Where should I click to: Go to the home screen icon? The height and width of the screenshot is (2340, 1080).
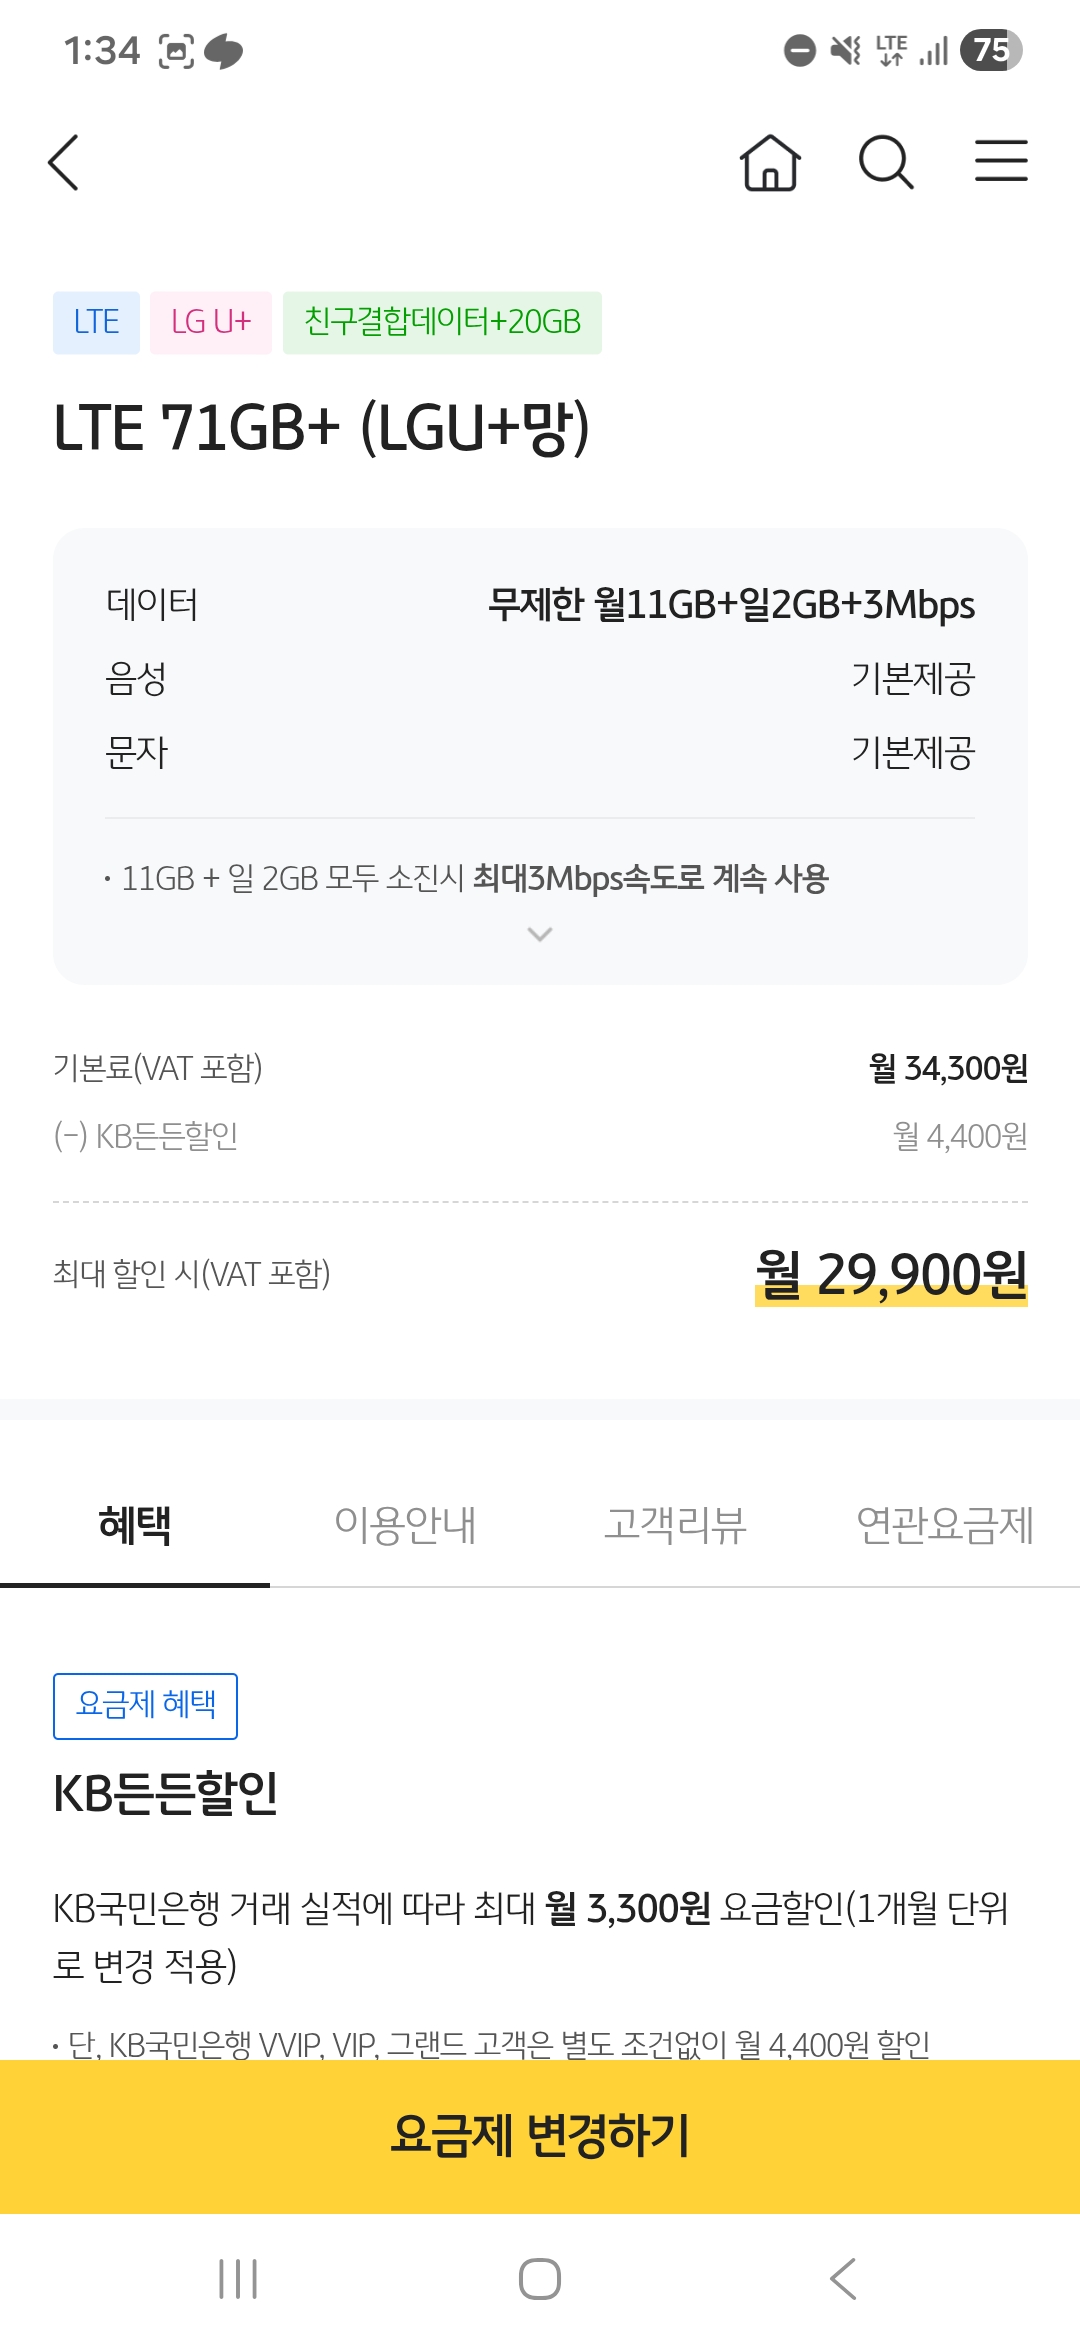coord(770,162)
